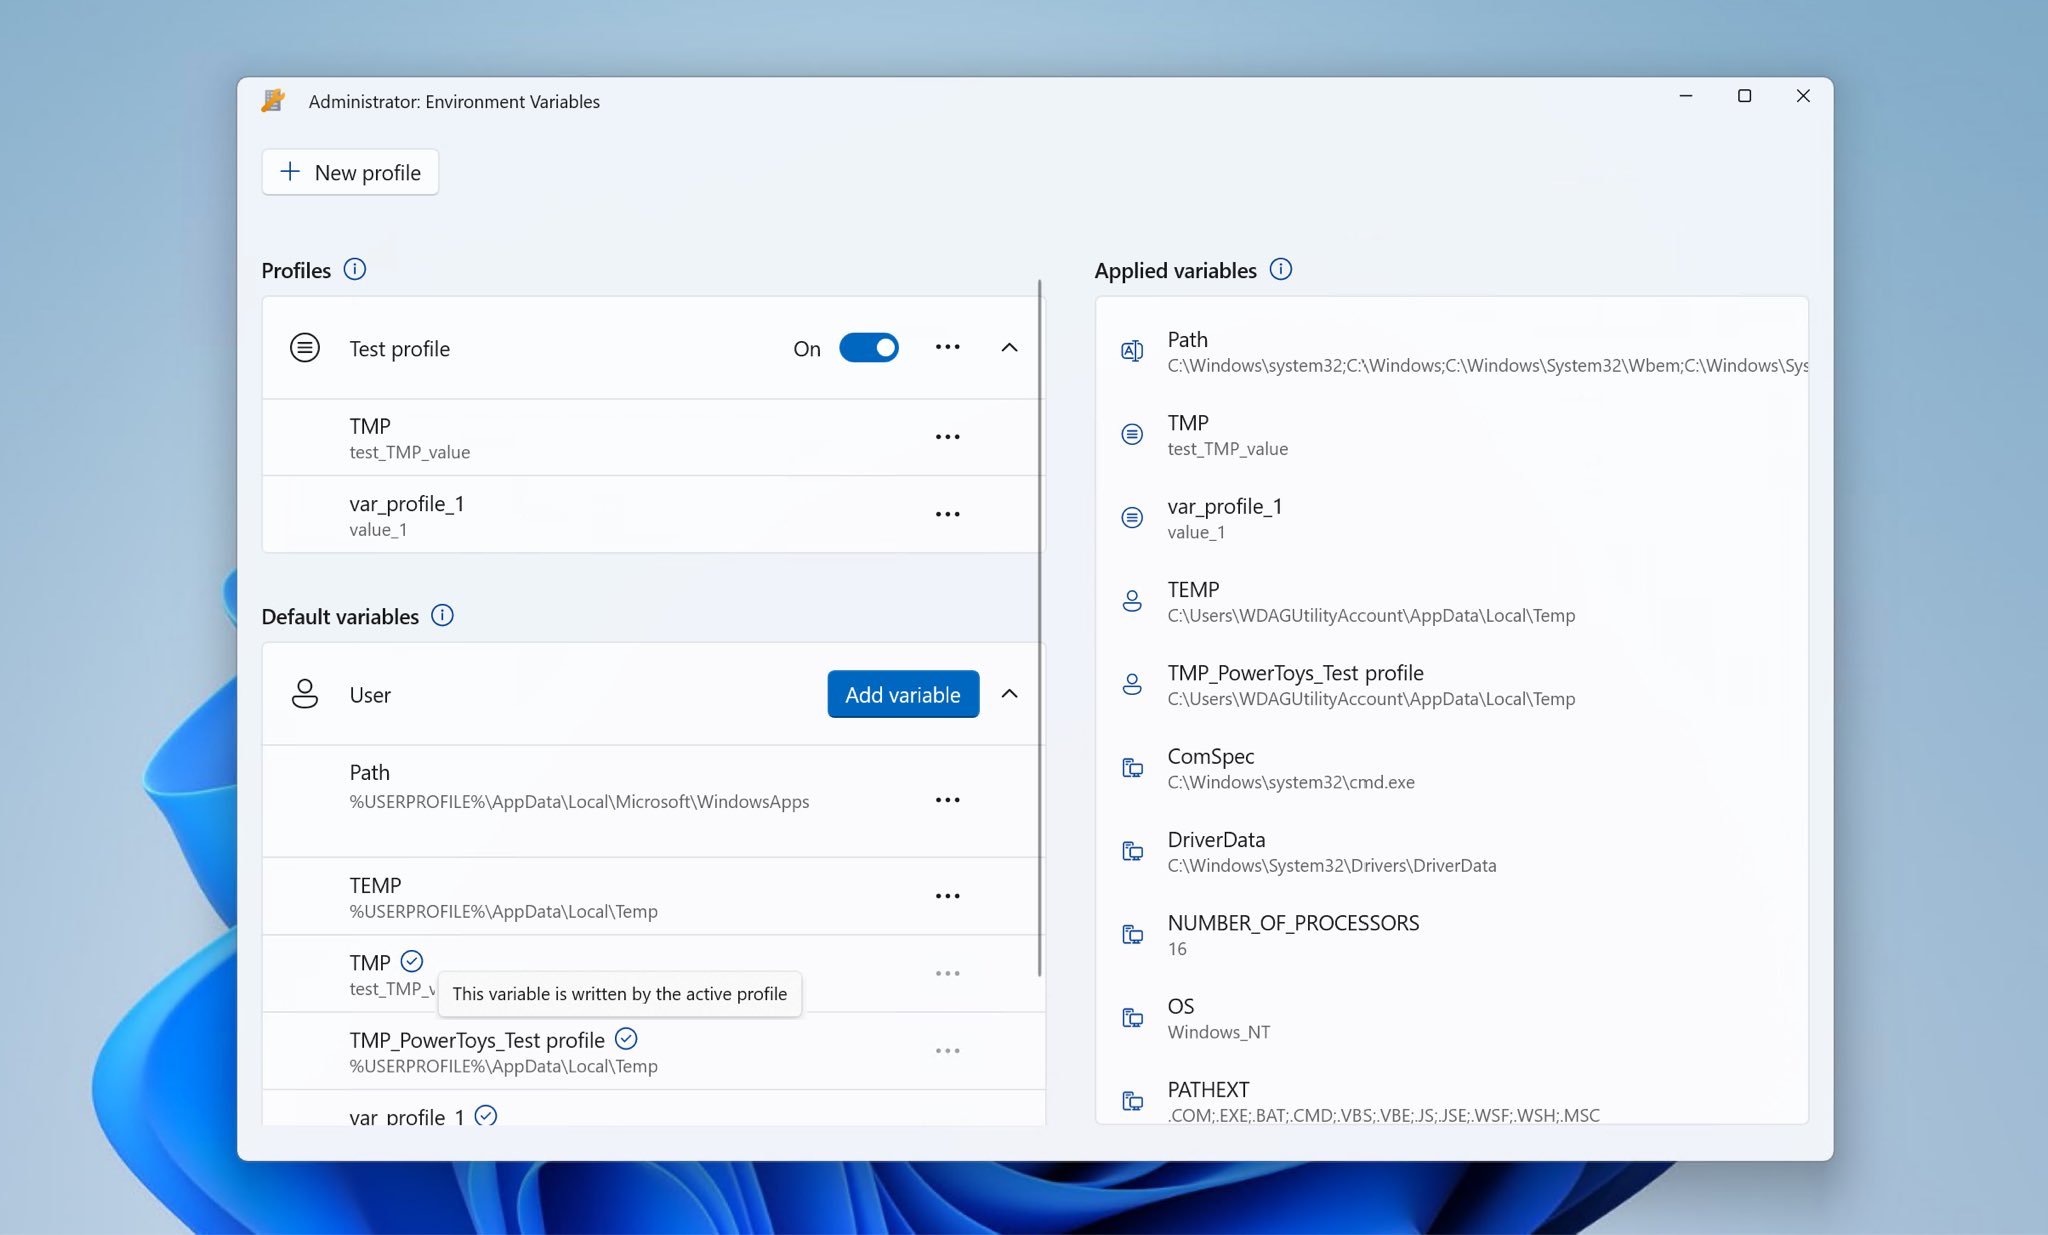The width and height of the screenshot is (2048, 1235).
Task: Click the Add variable button
Action: tap(903, 692)
